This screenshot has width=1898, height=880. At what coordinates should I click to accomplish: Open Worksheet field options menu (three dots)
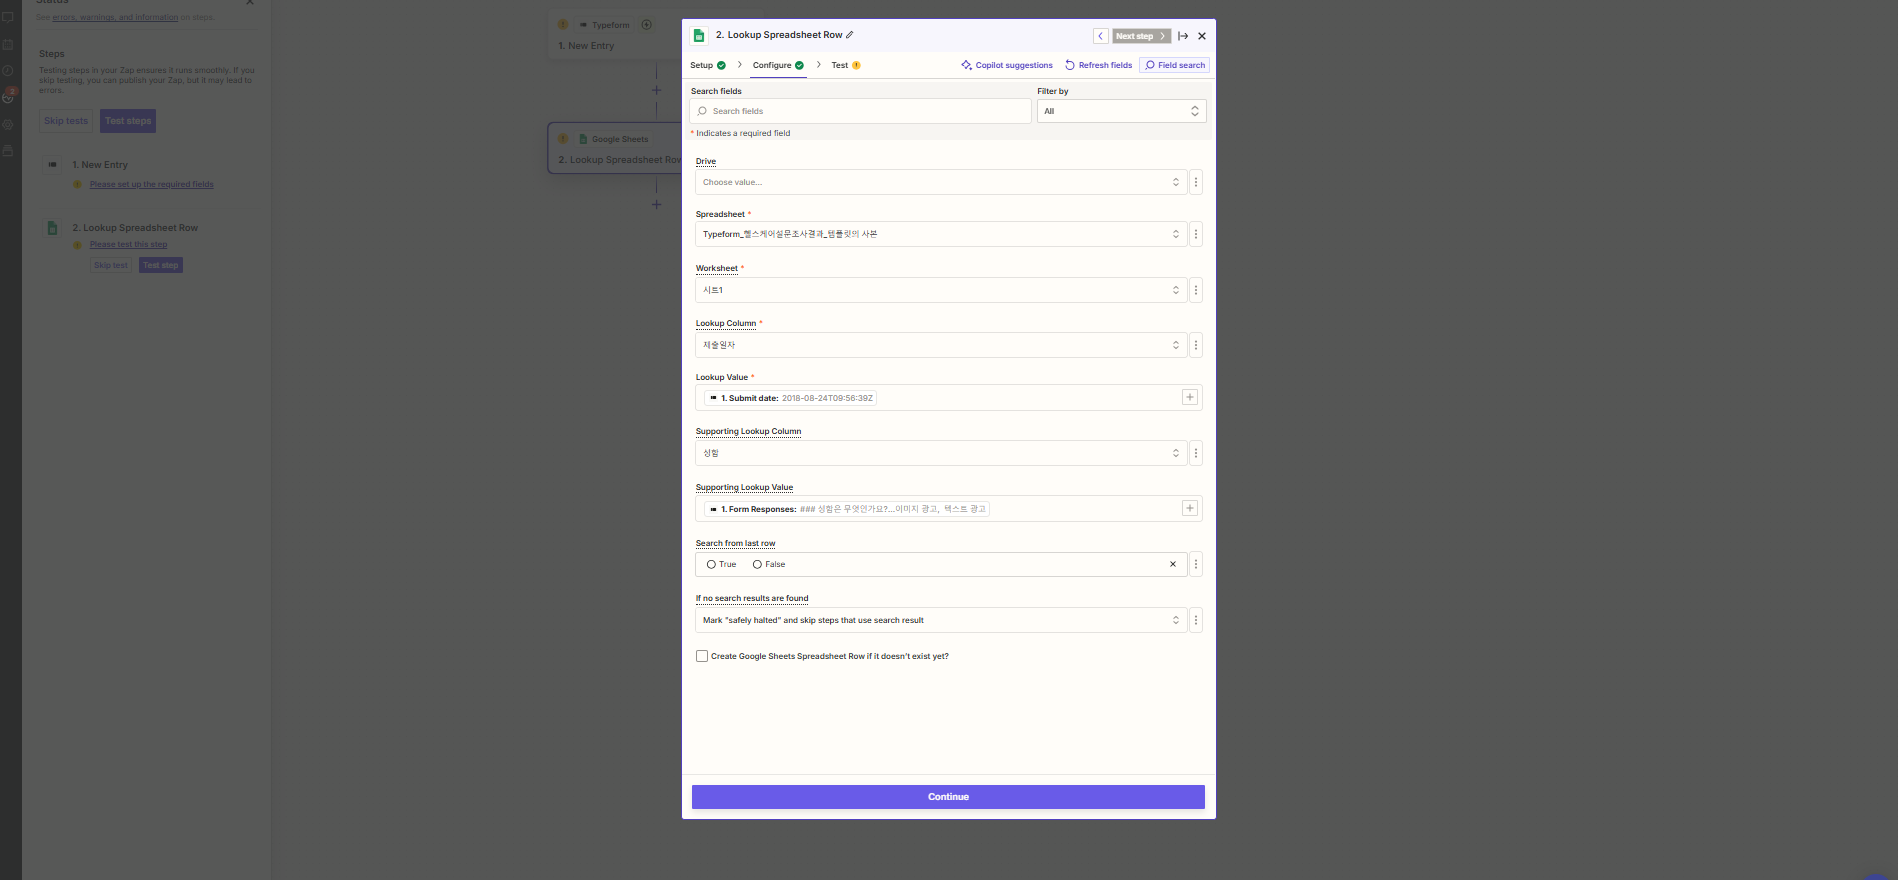(x=1196, y=290)
